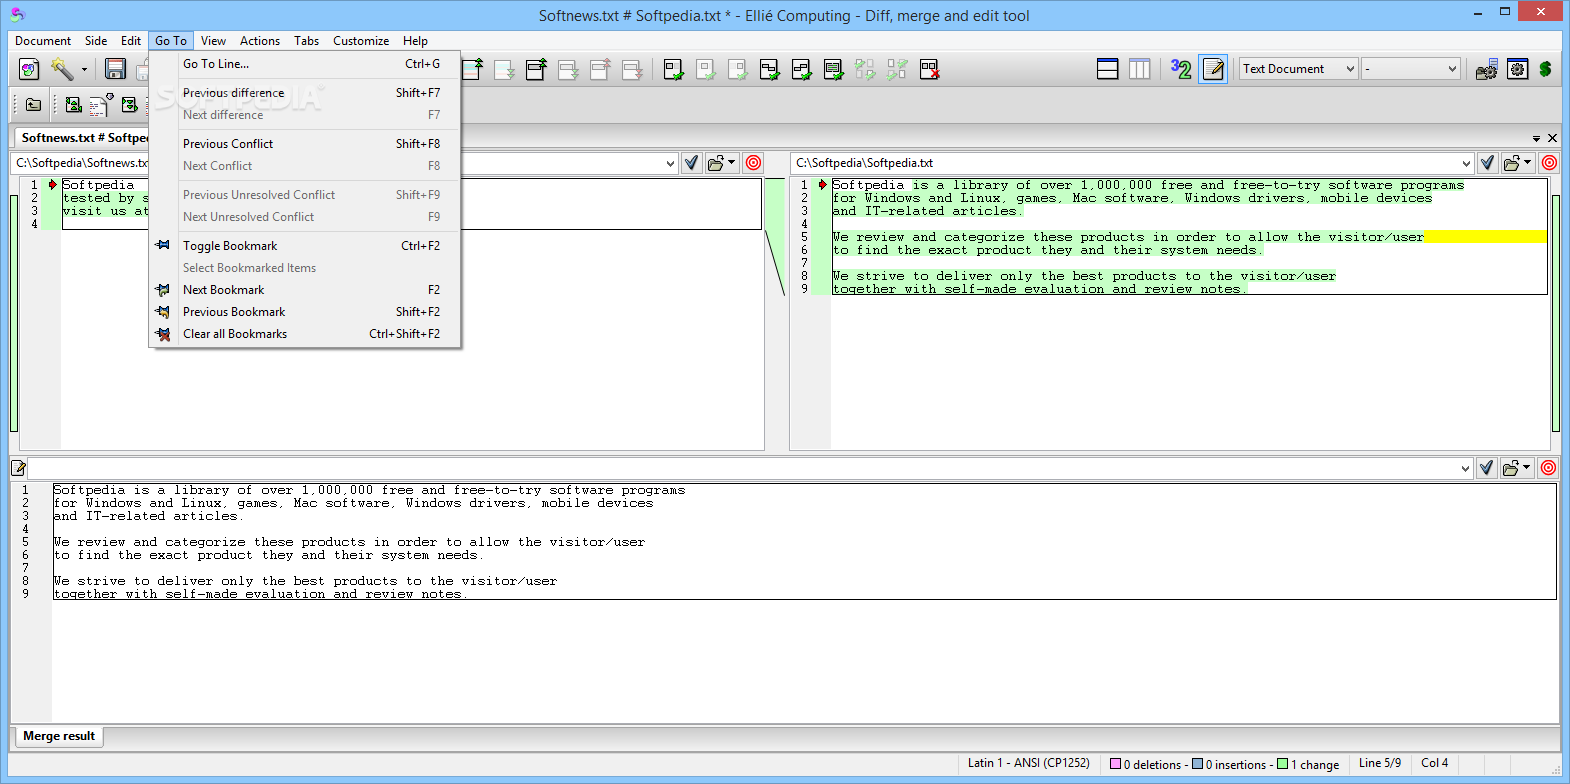Click the red target icon of the left pane
Screen dimensions: 1570x784
(x=753, y=163)
